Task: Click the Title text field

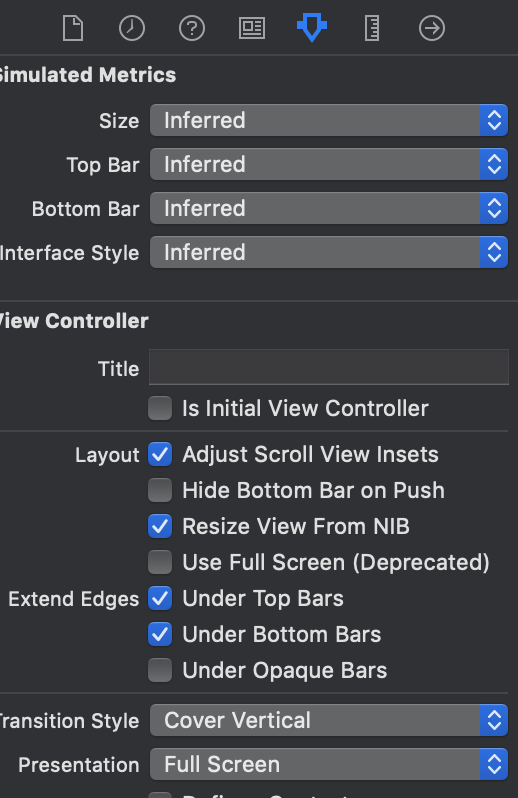Action: (329, 367)
